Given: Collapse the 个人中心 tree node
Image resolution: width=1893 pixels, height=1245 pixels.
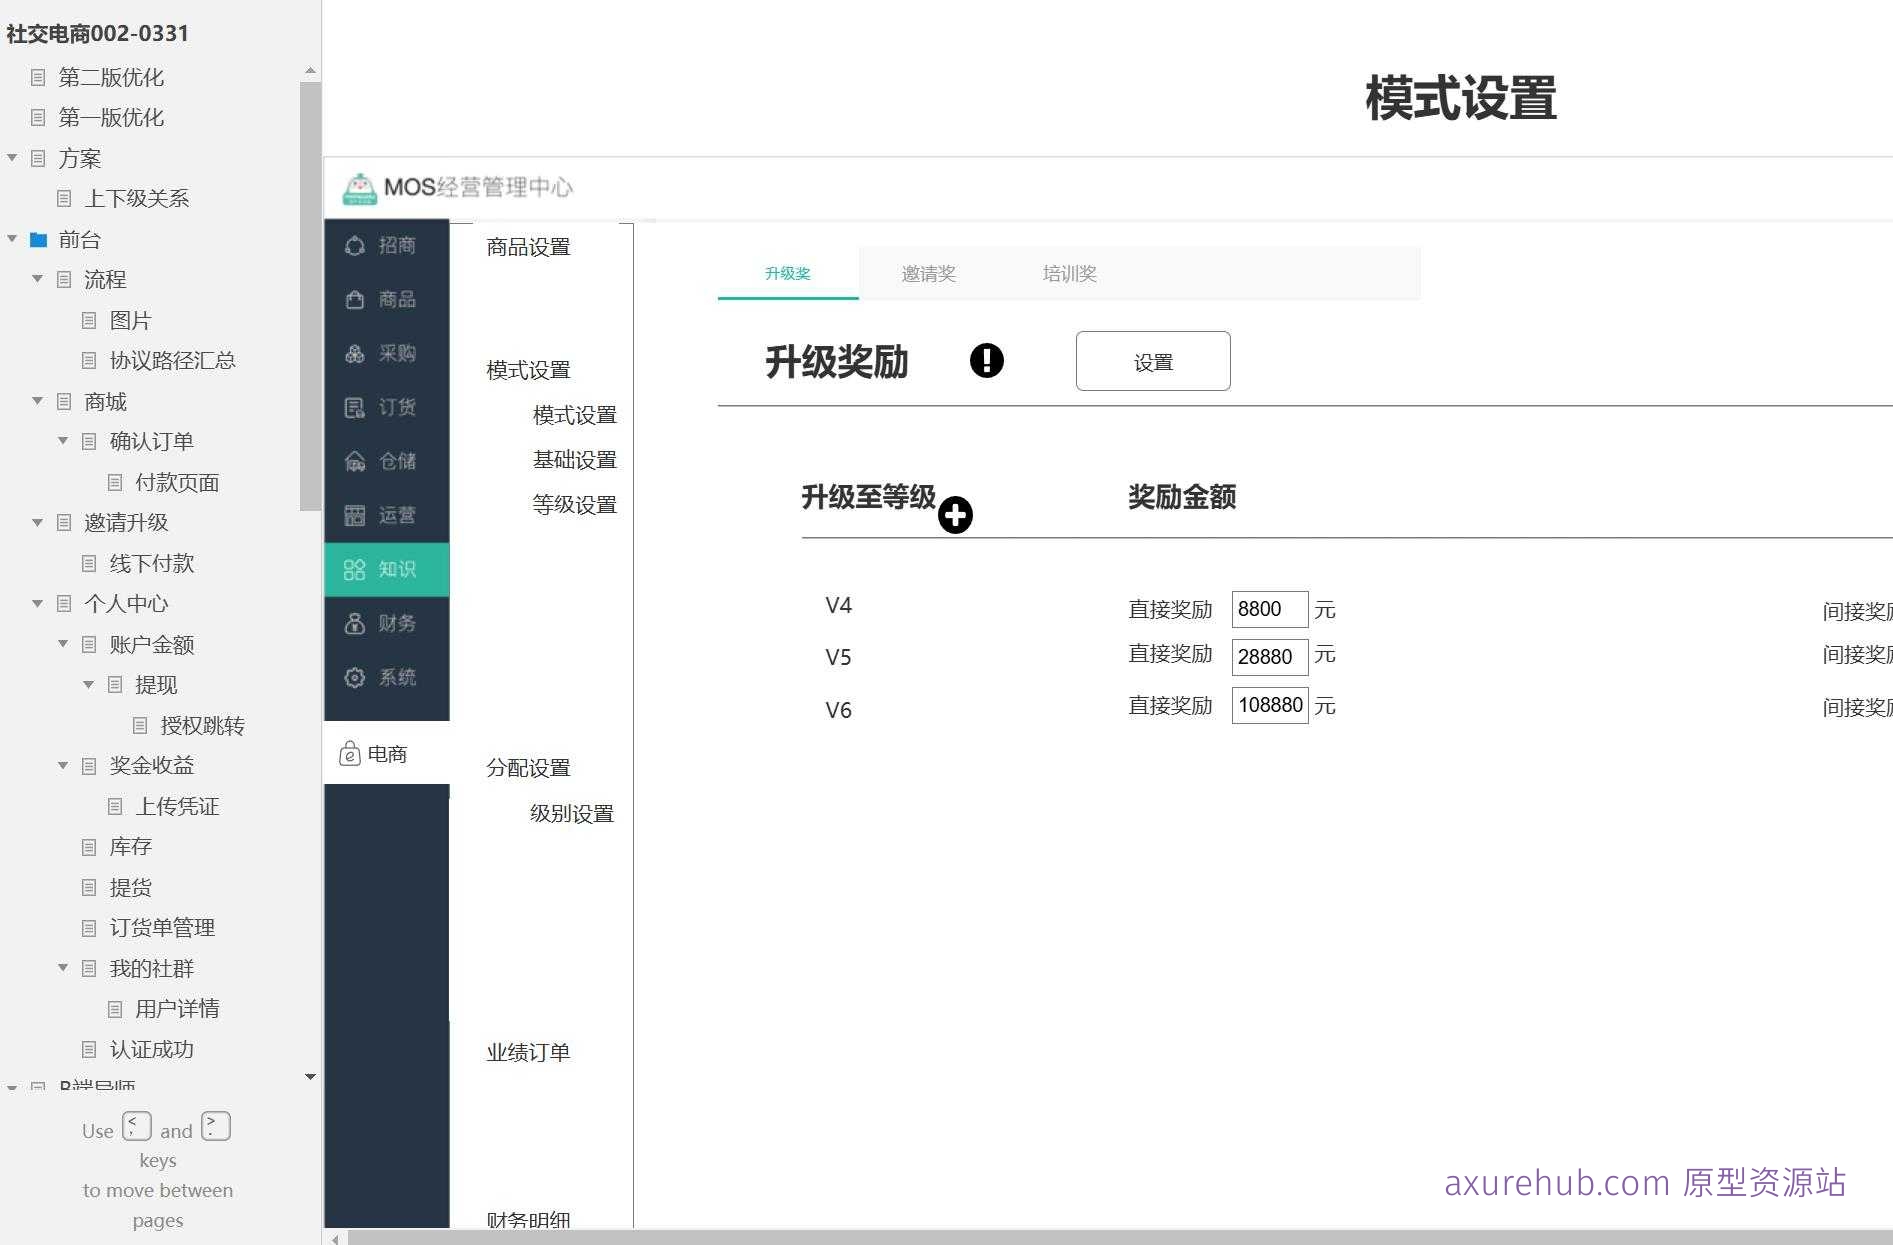Looking at the screenshot, I should [37, 603].
